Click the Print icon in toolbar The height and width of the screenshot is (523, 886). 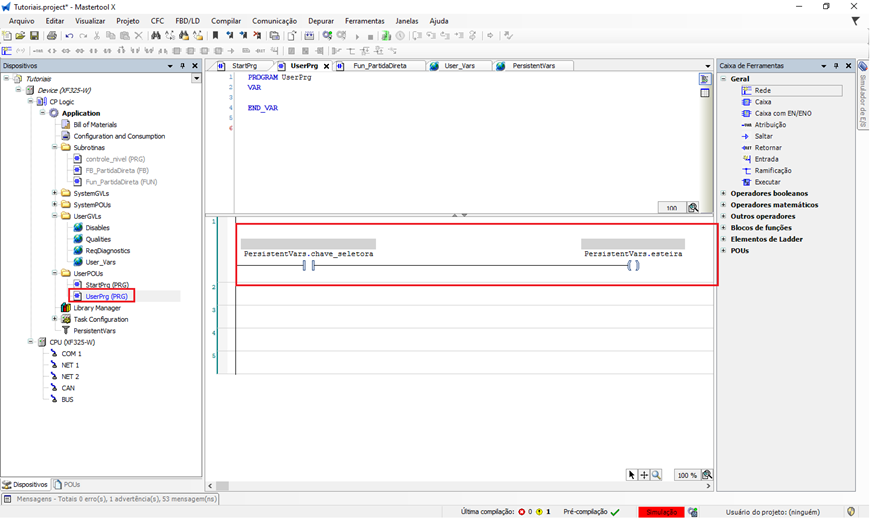pos(52,36)
